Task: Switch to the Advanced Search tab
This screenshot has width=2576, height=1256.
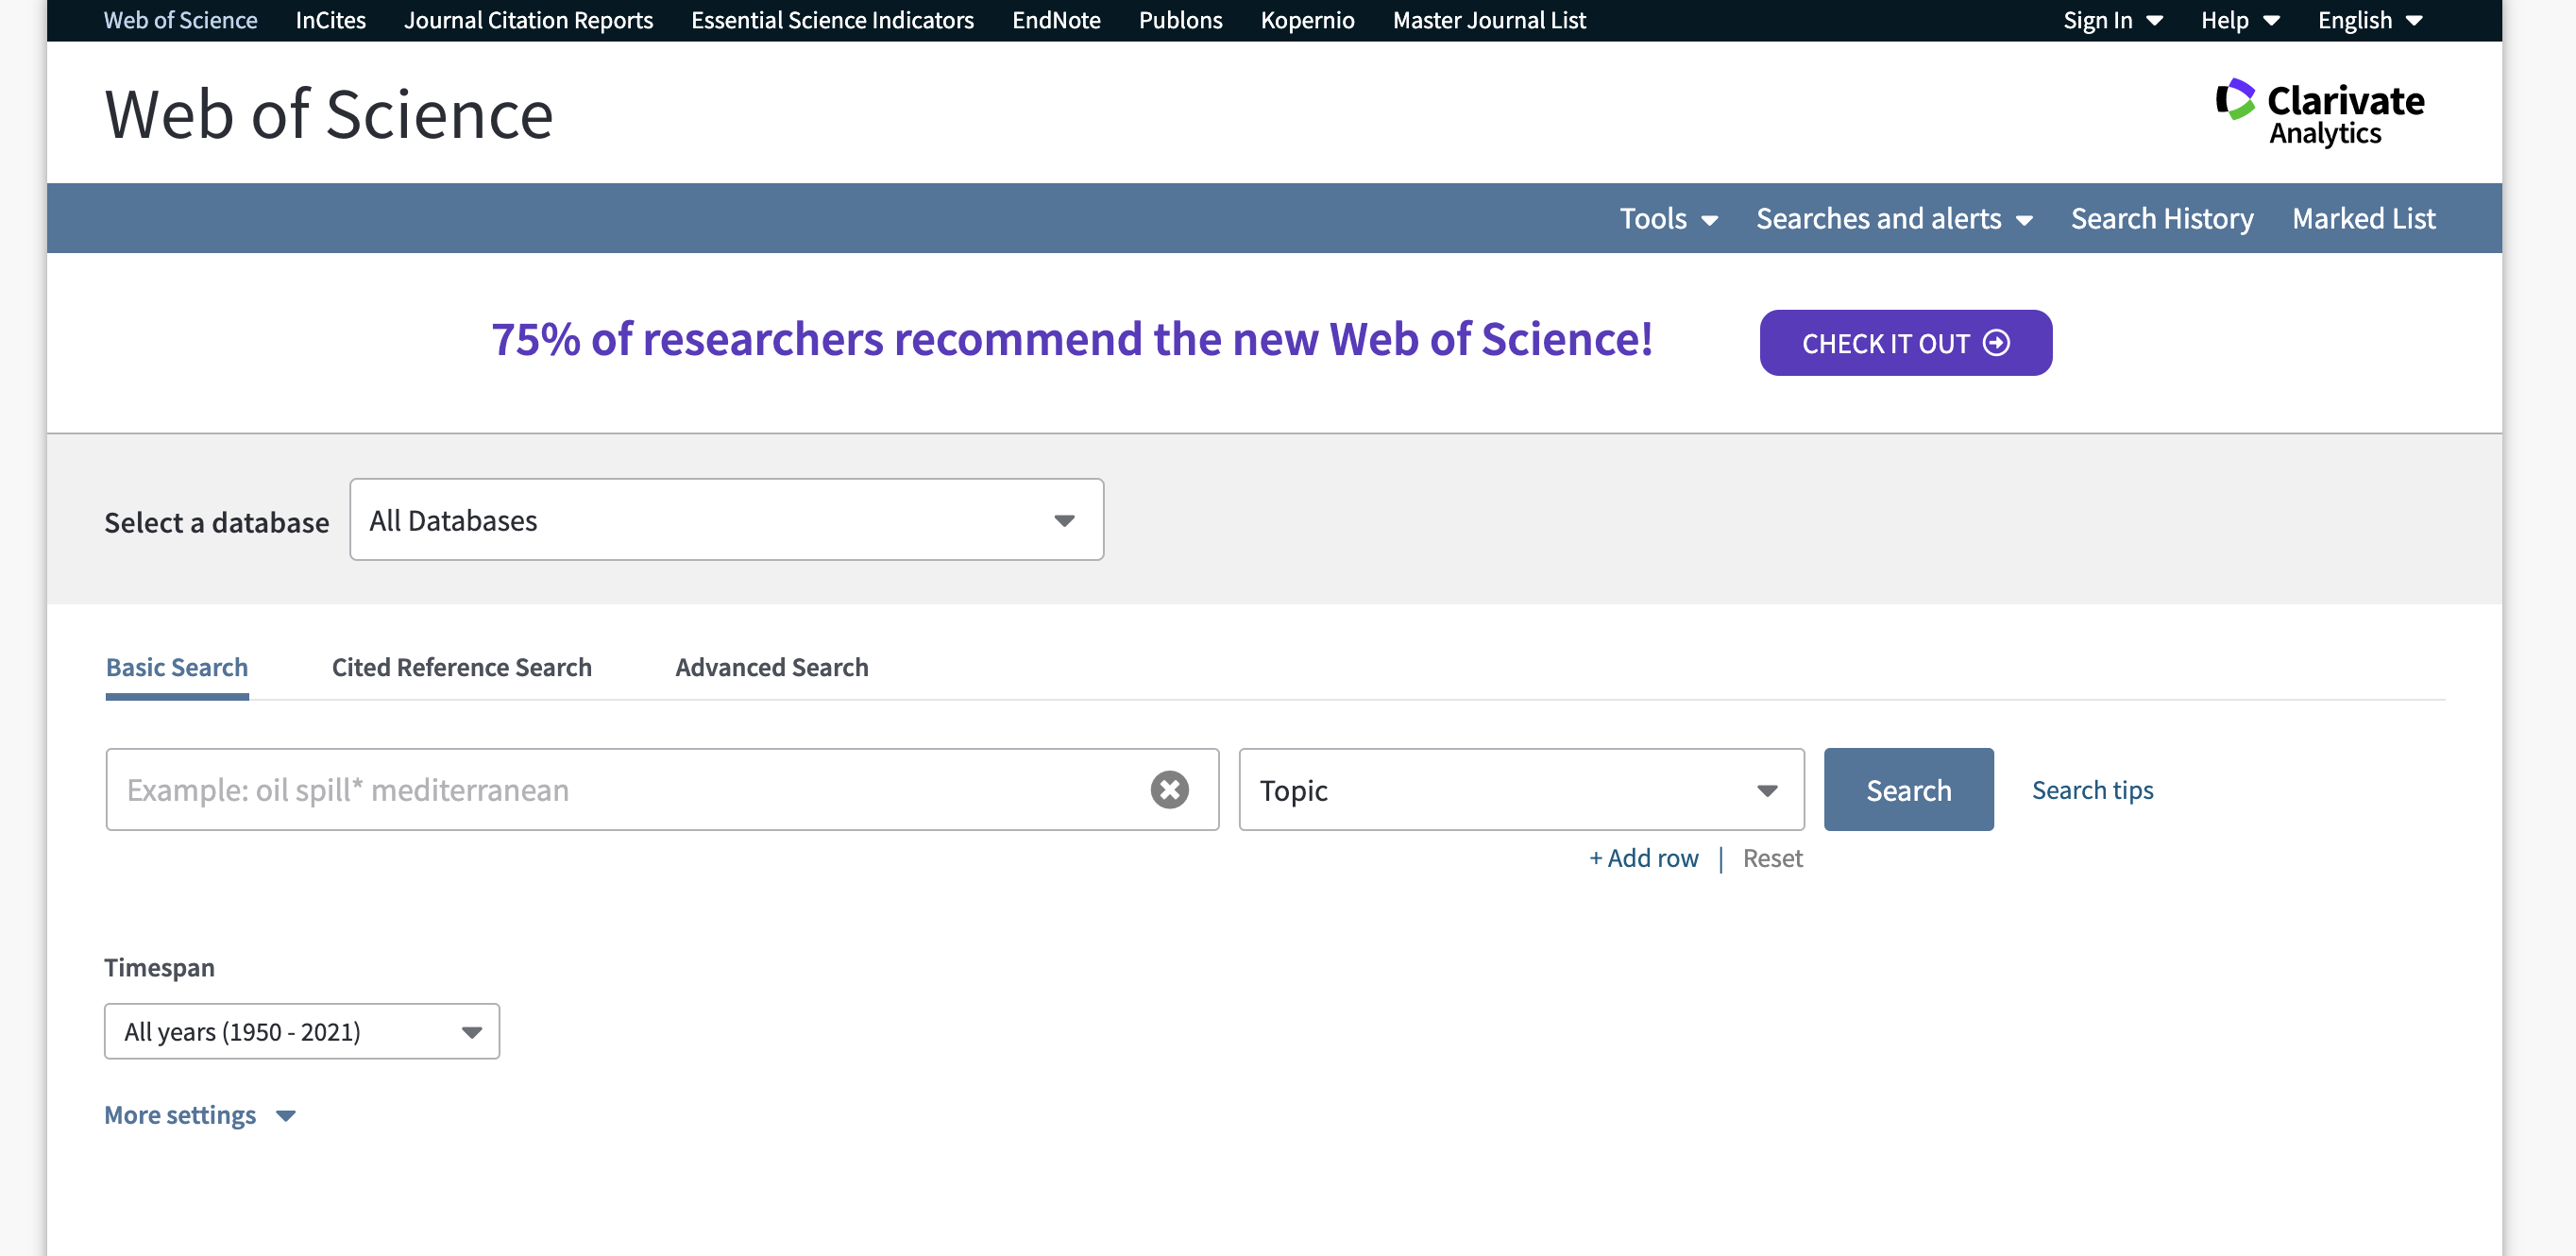Action: (772, 666)
